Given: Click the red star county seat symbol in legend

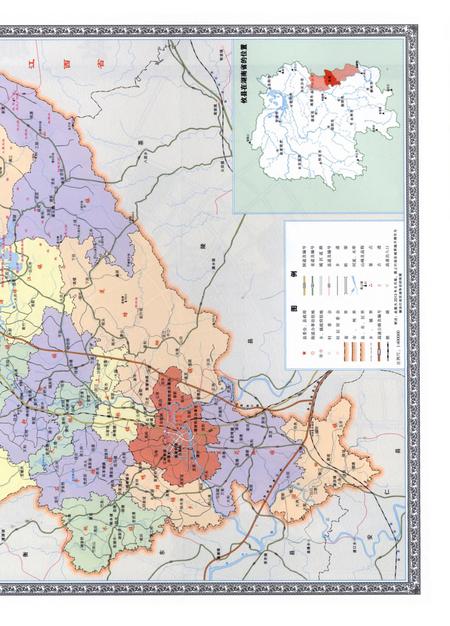Looking at the screenshot, I should coord(304,353).
